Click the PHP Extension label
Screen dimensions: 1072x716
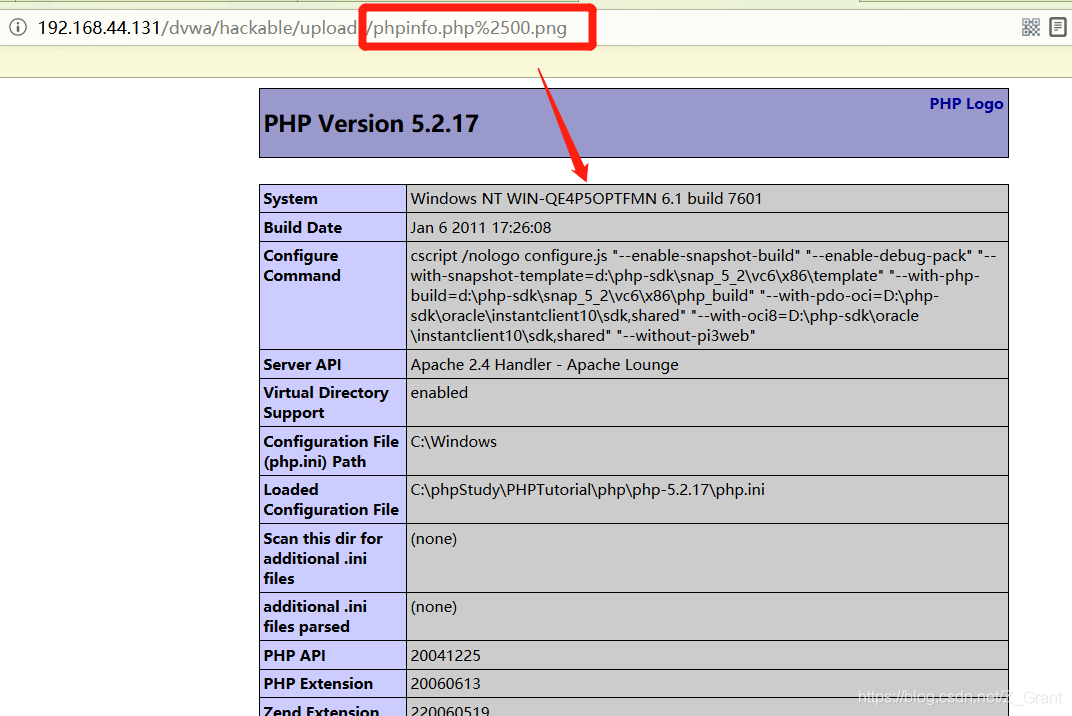coord(318,684)
